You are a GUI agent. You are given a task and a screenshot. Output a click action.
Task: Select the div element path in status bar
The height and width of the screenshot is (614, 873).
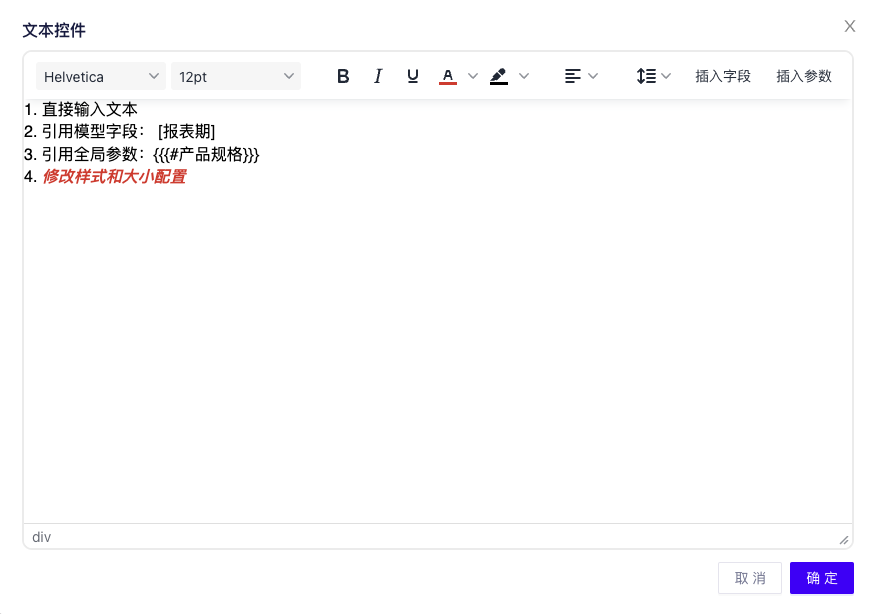coord(41,537)
